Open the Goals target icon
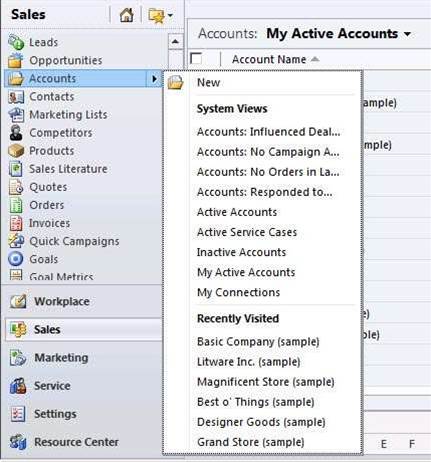 click(x=16, y=259)
